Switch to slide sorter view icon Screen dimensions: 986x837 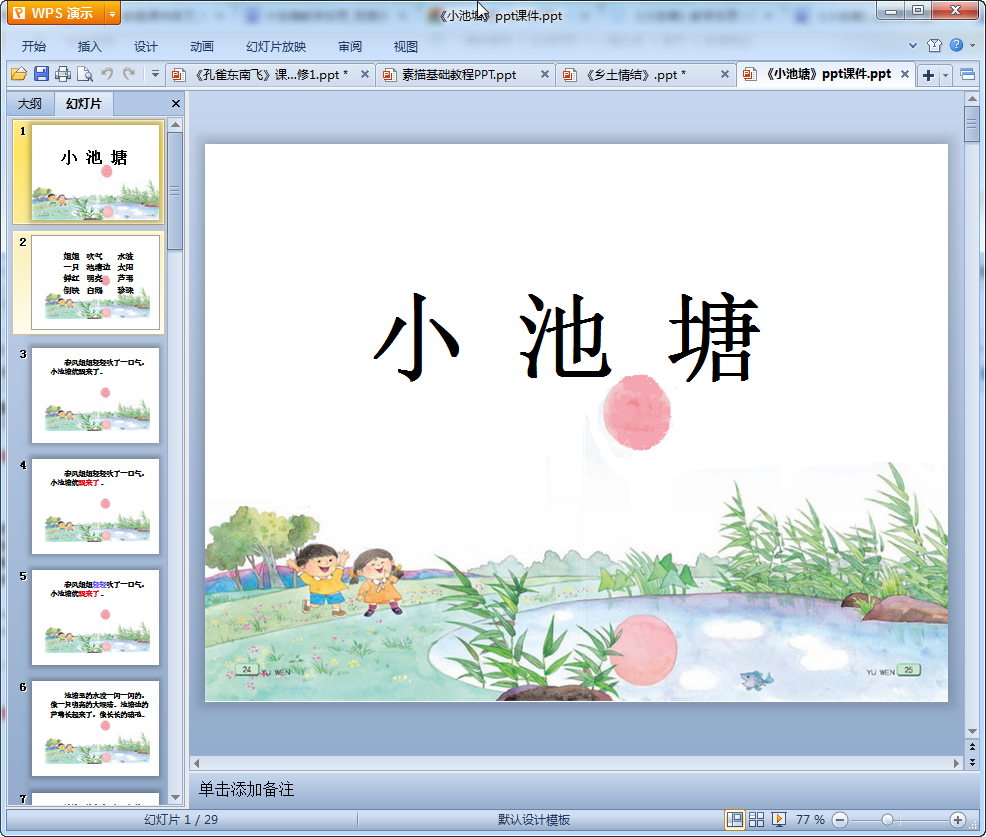point(756,819)
